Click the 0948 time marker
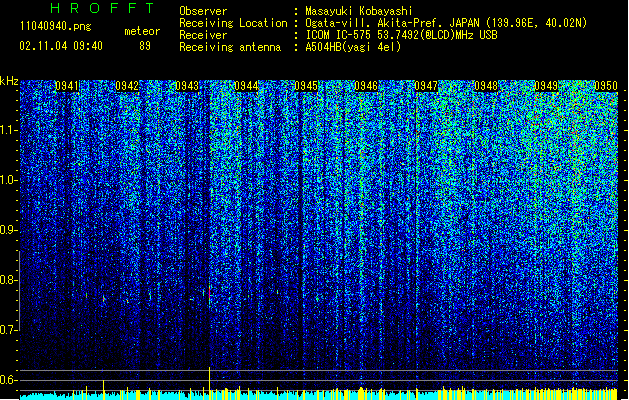Image resolution: width=629 pixels, height=400 pixels. pos(486,86)
